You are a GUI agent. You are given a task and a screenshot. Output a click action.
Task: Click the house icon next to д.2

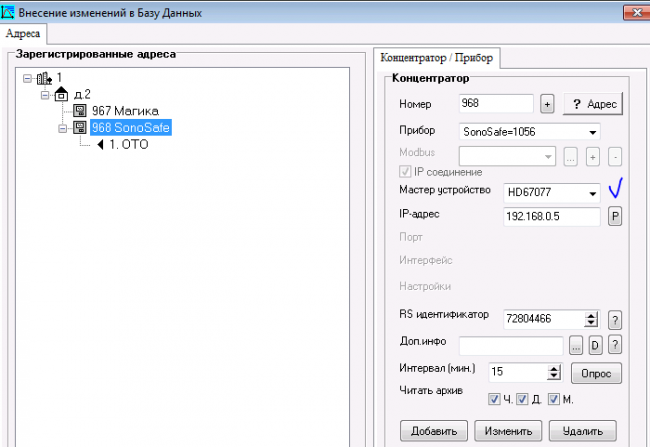pos(61,94)
